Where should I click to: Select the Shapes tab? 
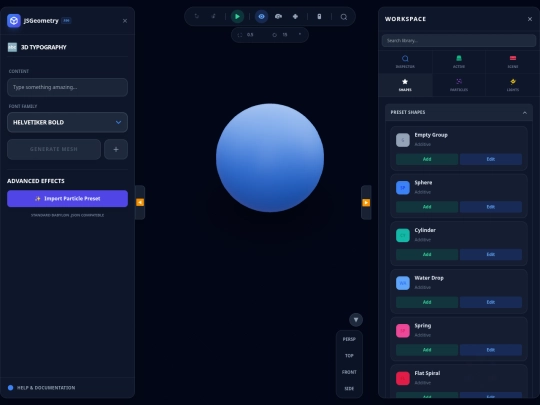[405, 85]
